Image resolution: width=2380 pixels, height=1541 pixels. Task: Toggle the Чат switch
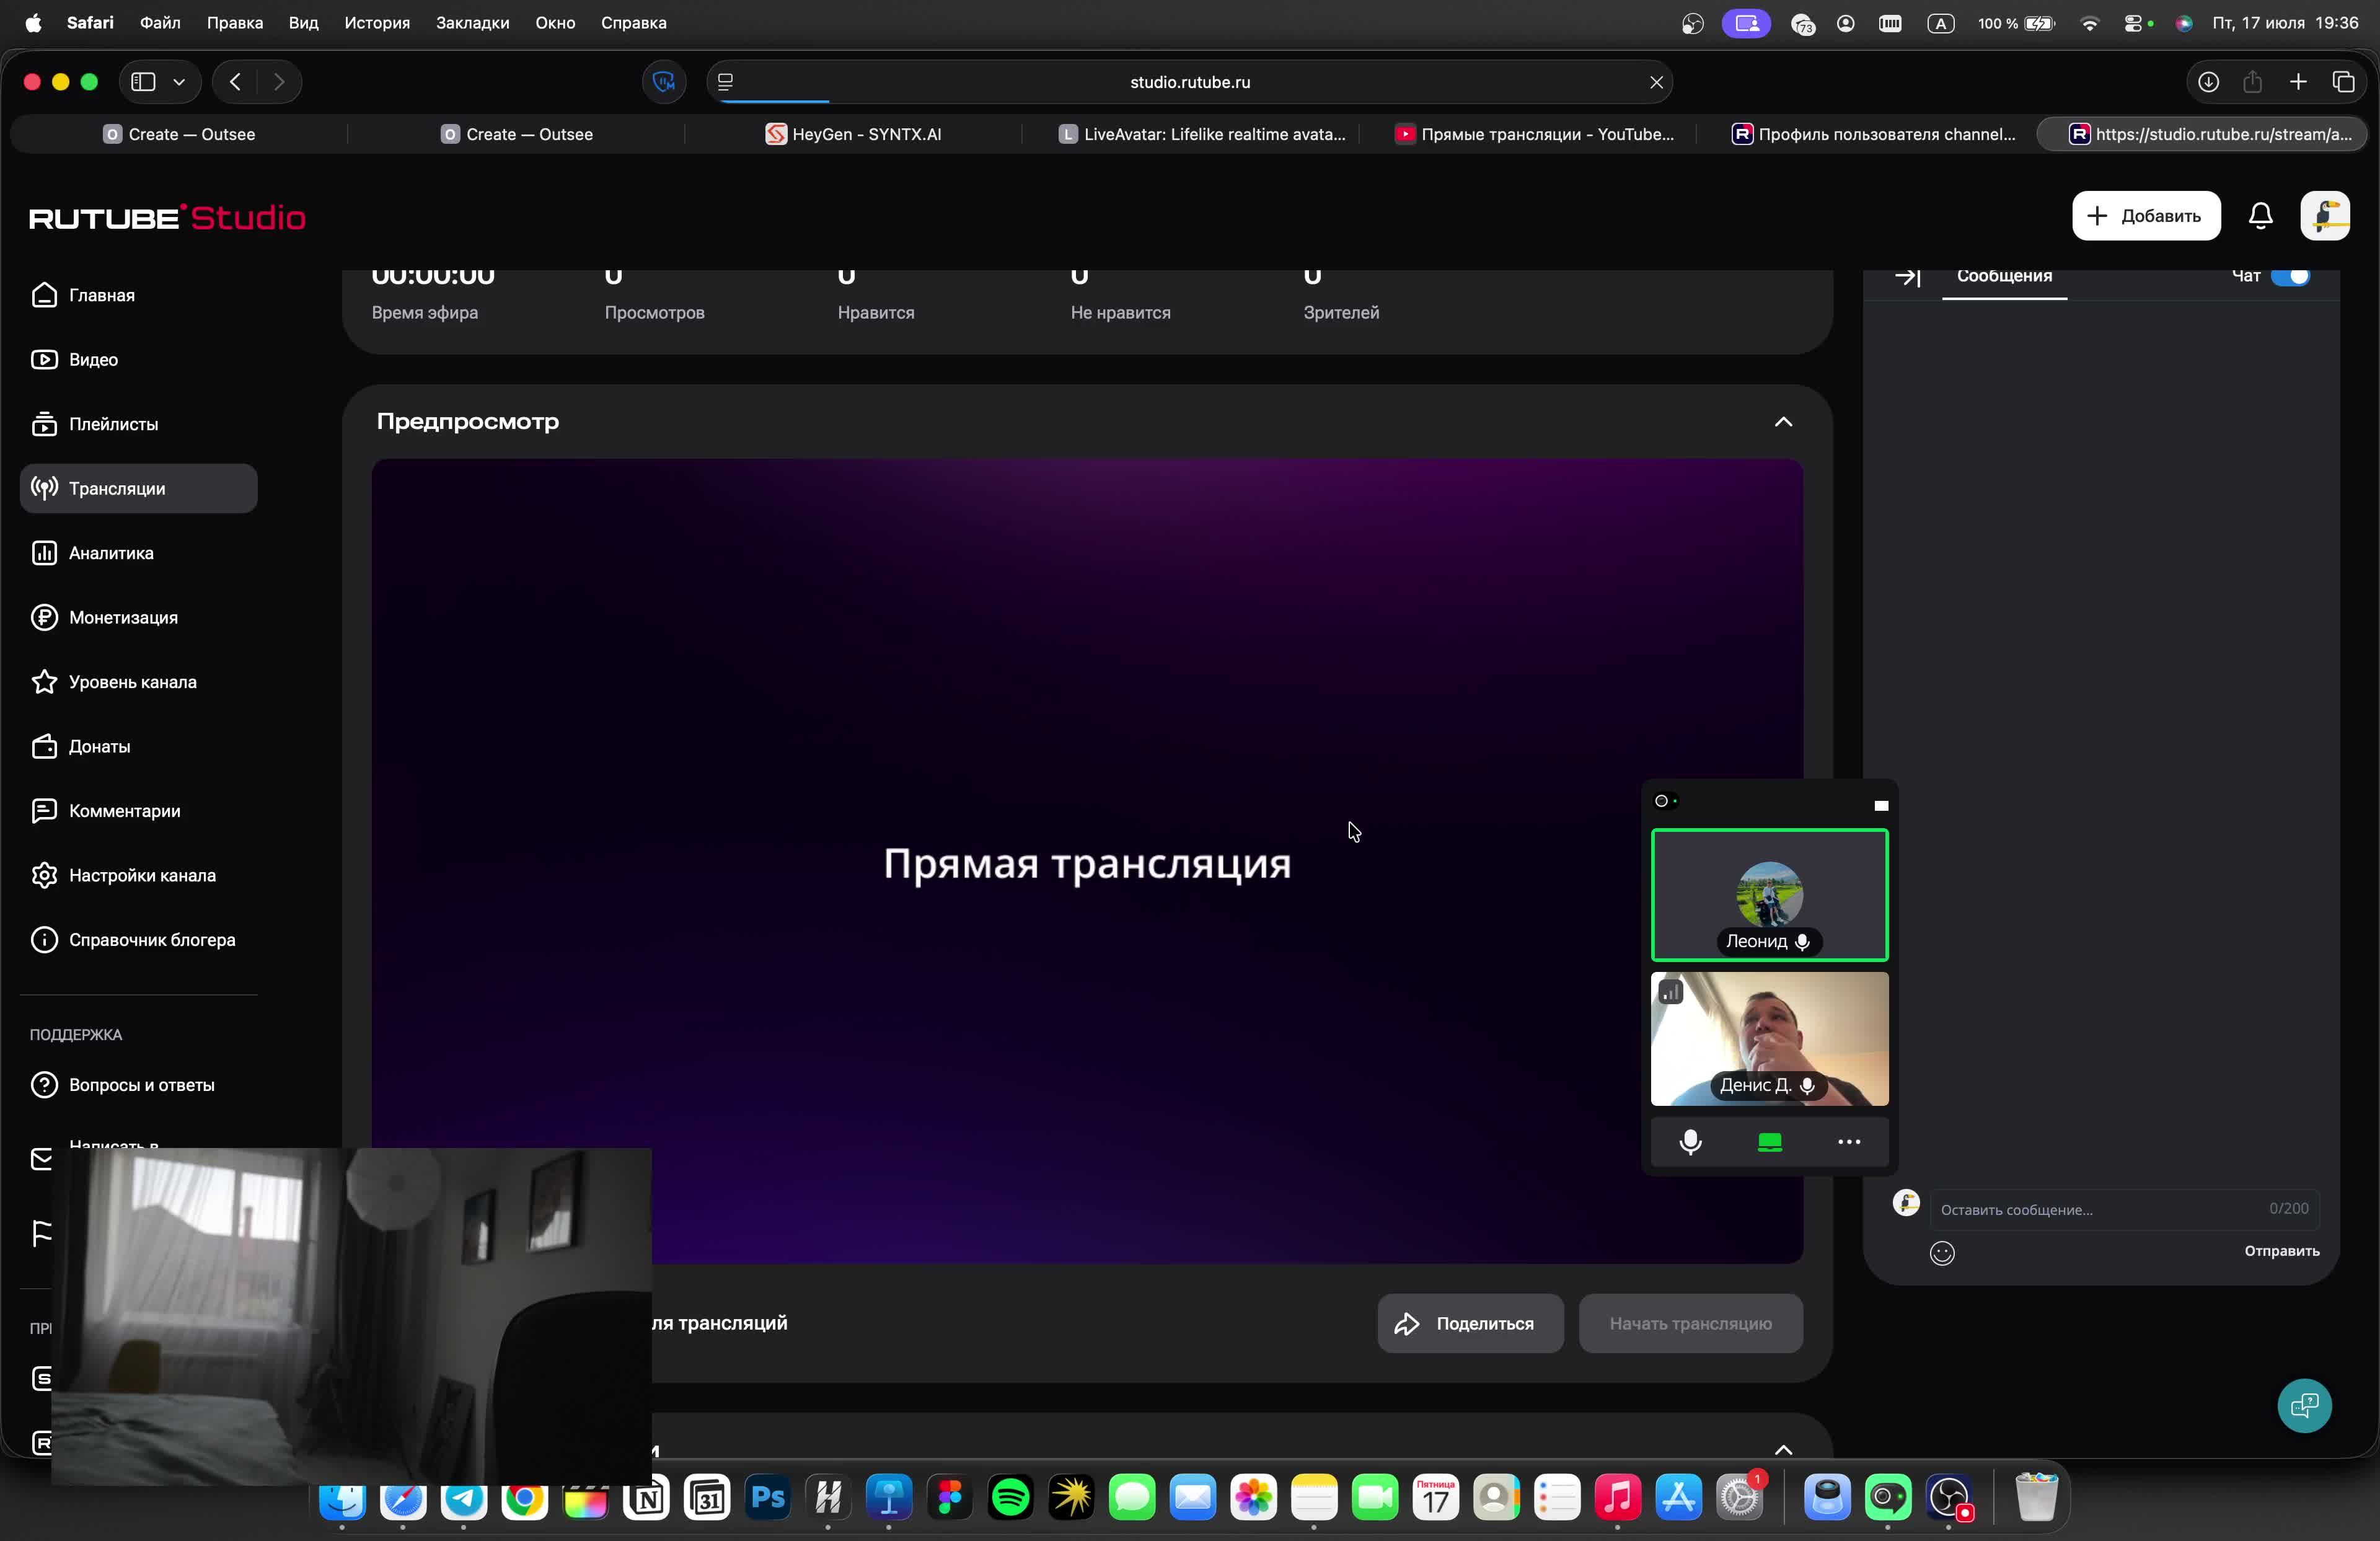(2290, 276)
